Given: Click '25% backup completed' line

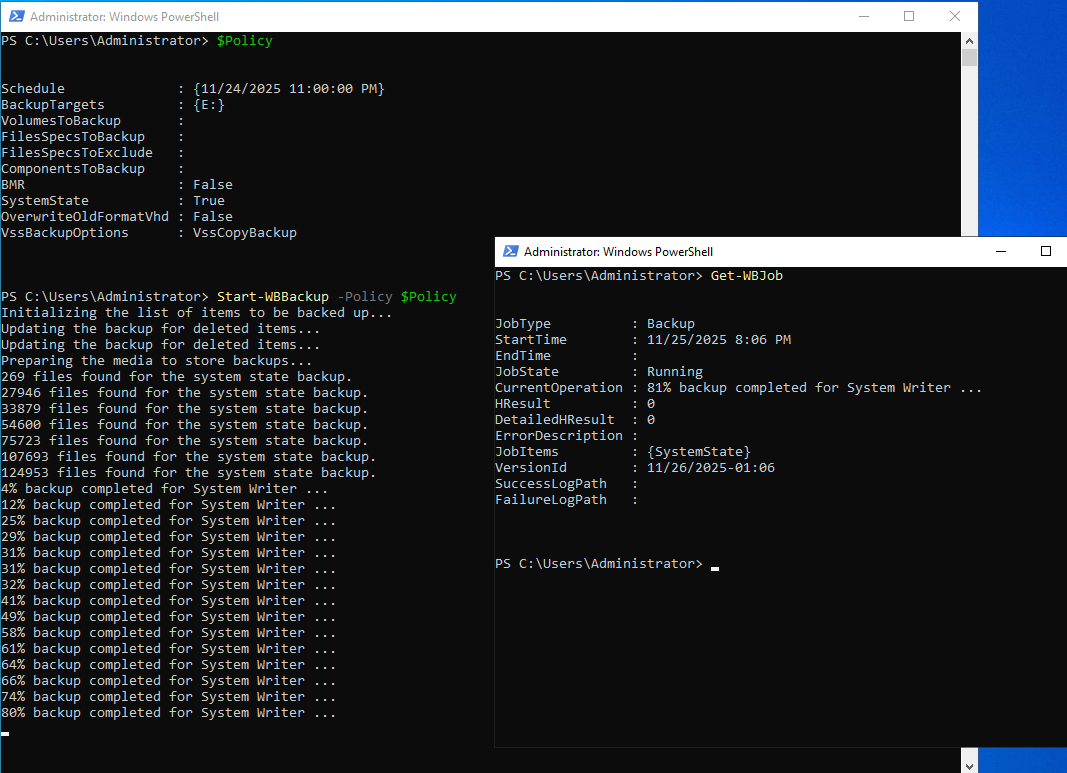Looking at the screenshot, I should coord(168,521).
